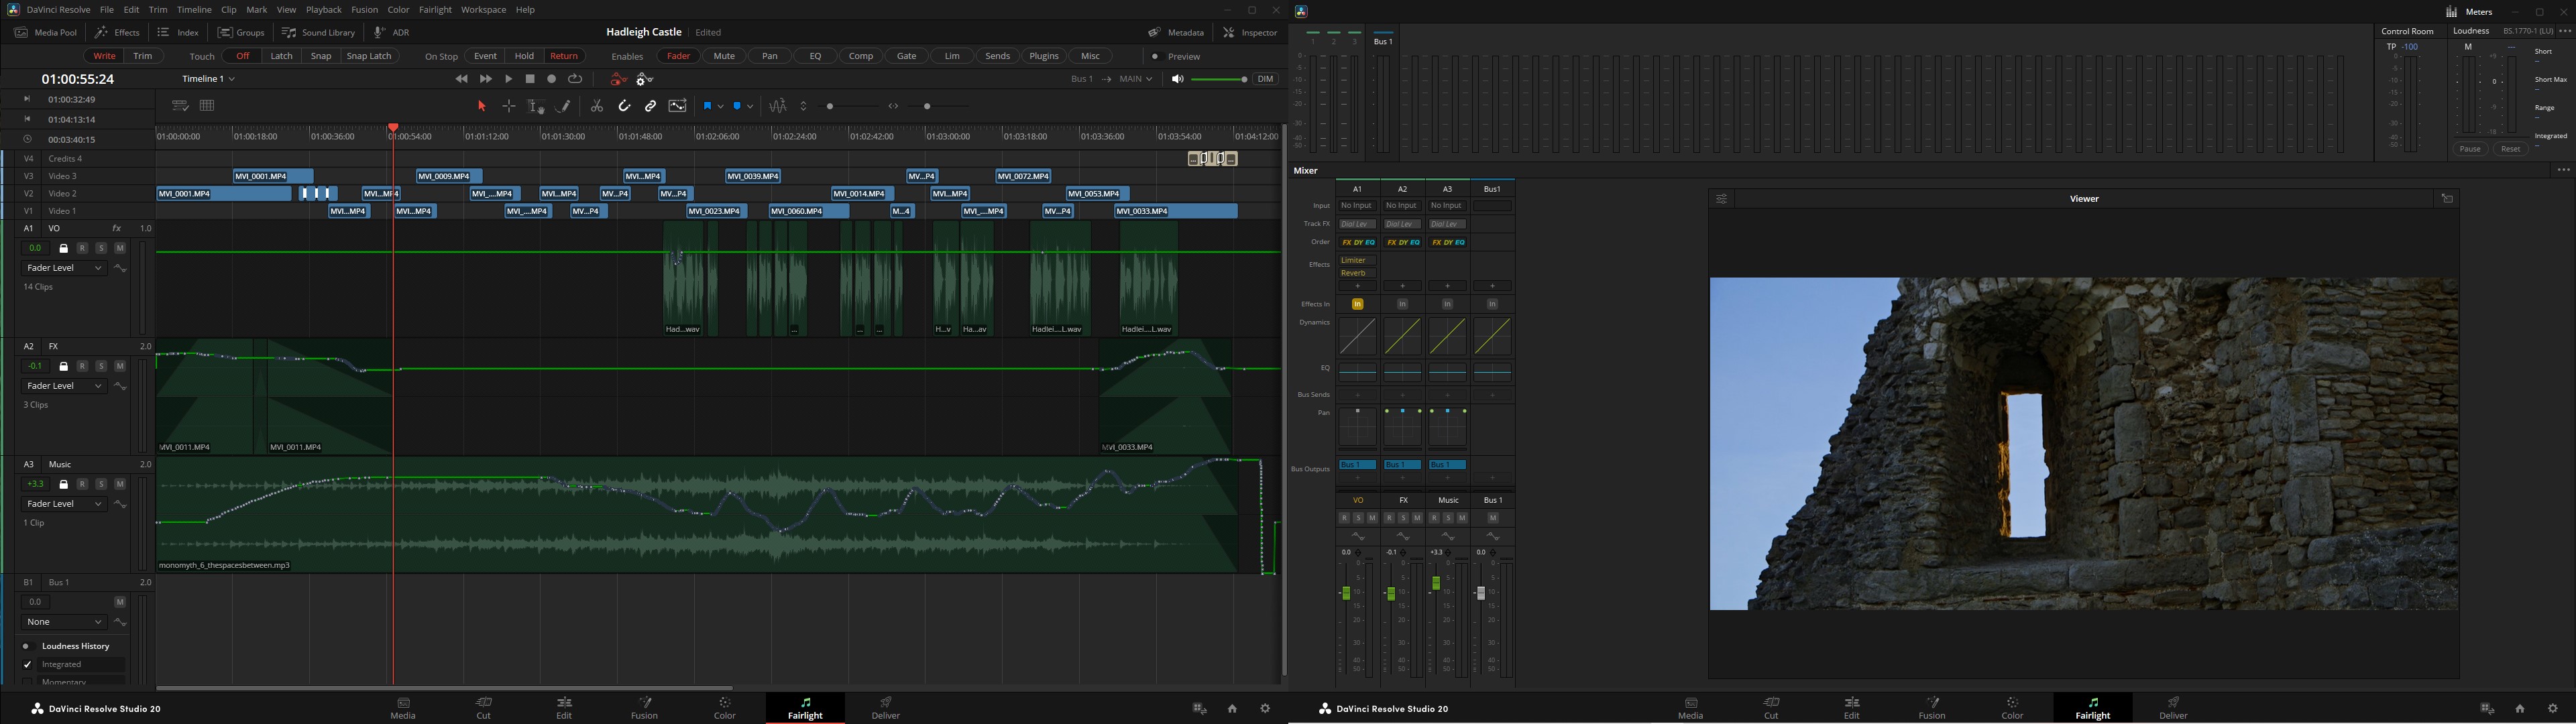The width and height of the screenshot is (2576, 724).
Task: Click the blue flag icon
Action: [707, 106]
